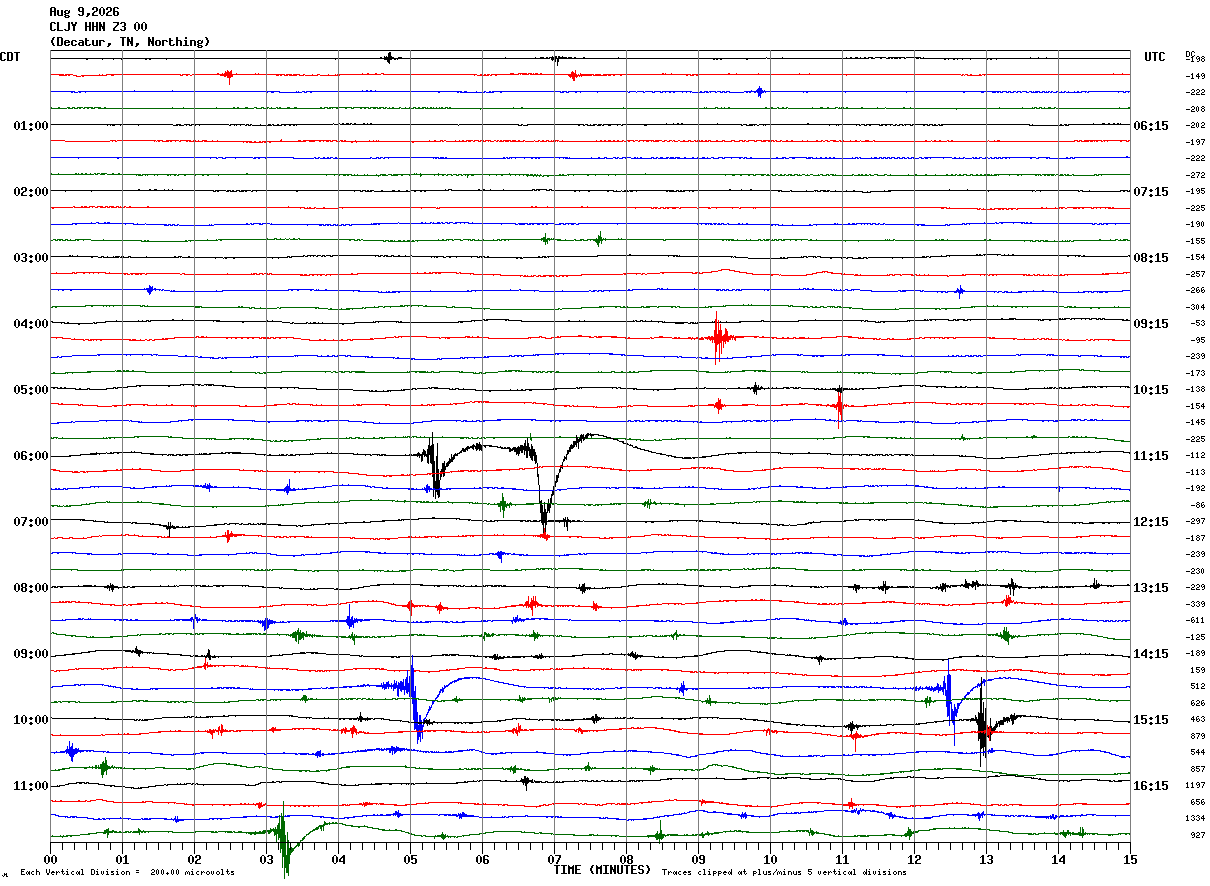Click the DC offset value "-149"
The width and height of the screenshot is (1210, 886).
click(x=1195, y=76)
